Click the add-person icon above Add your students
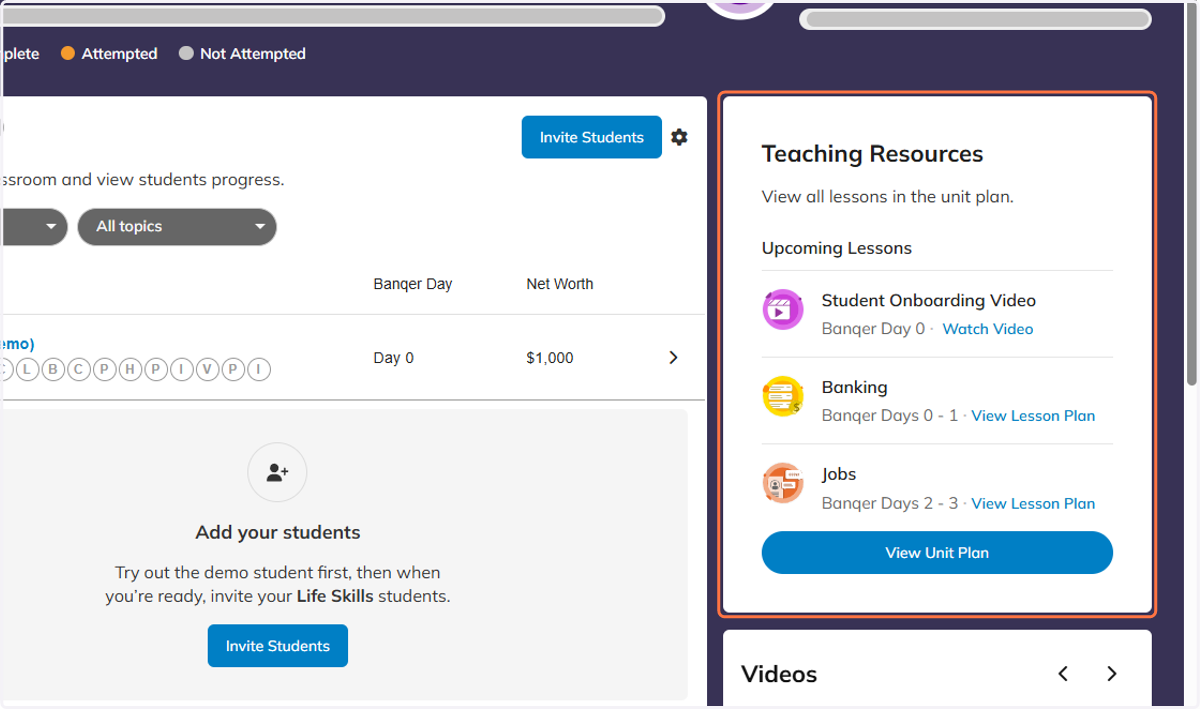The height and width of the screenshot is (709, 1200). 277,473
